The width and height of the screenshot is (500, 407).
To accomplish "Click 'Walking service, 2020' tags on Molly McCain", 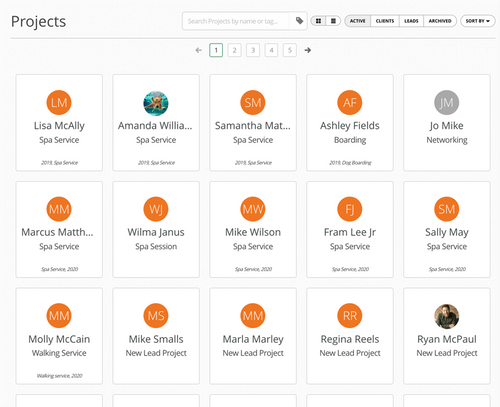I will tap(59, 376).
